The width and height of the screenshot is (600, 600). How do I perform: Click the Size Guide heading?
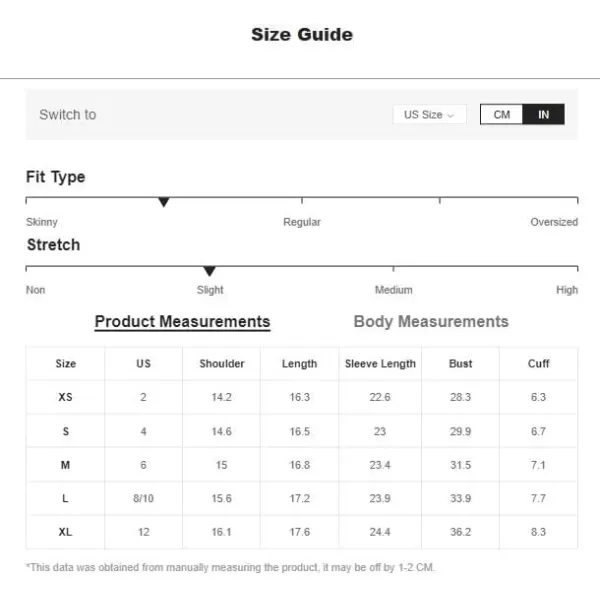(302, 34)
